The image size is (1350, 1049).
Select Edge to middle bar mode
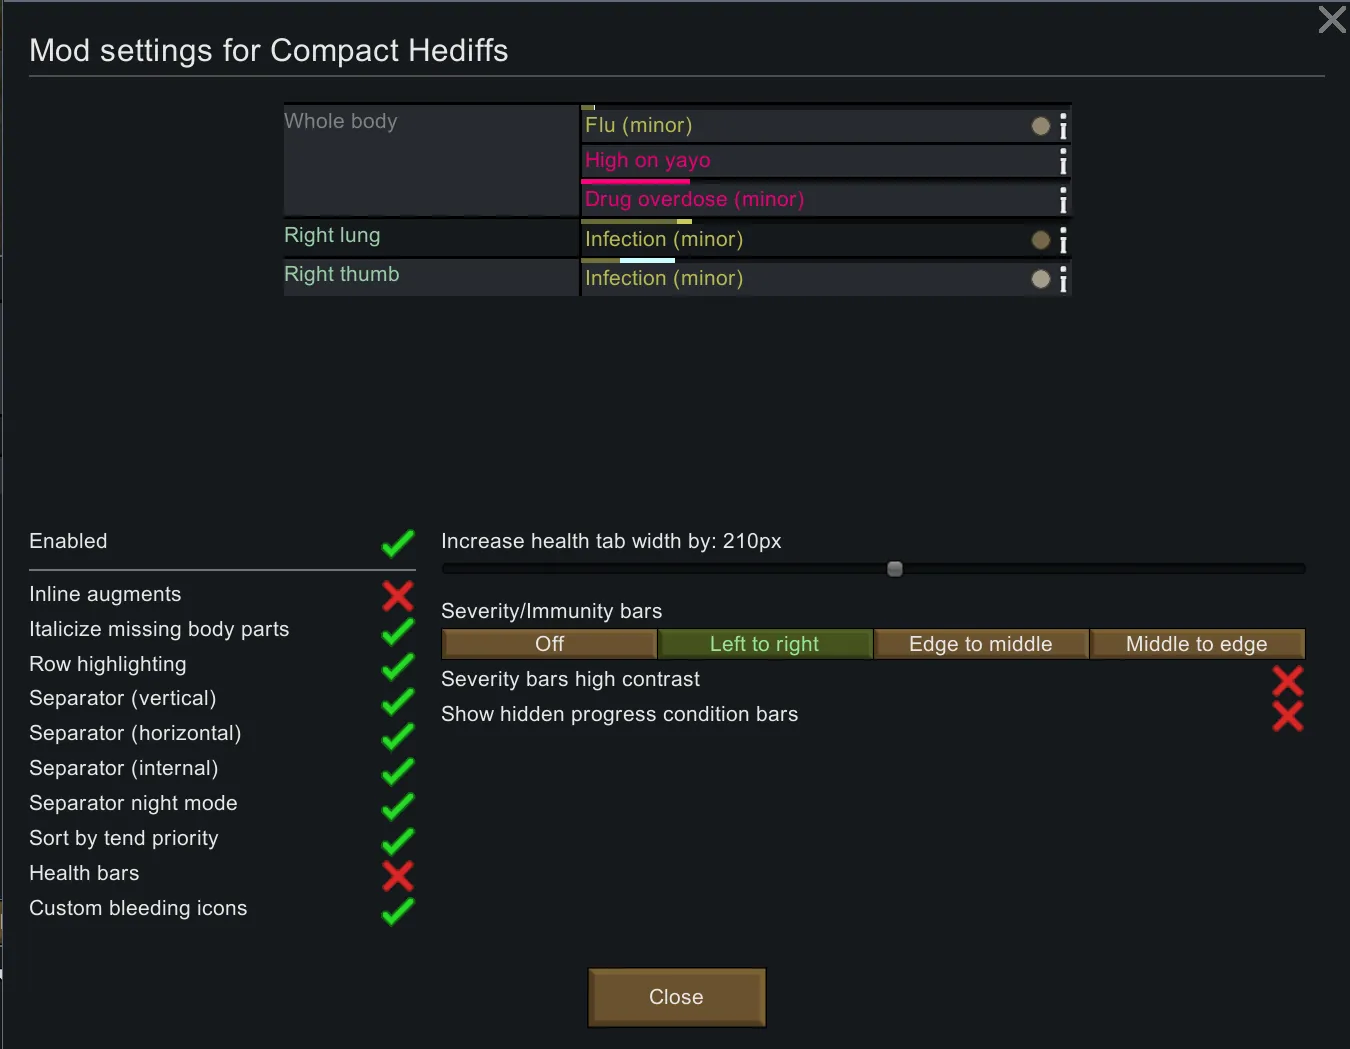(x=980, y=644)
